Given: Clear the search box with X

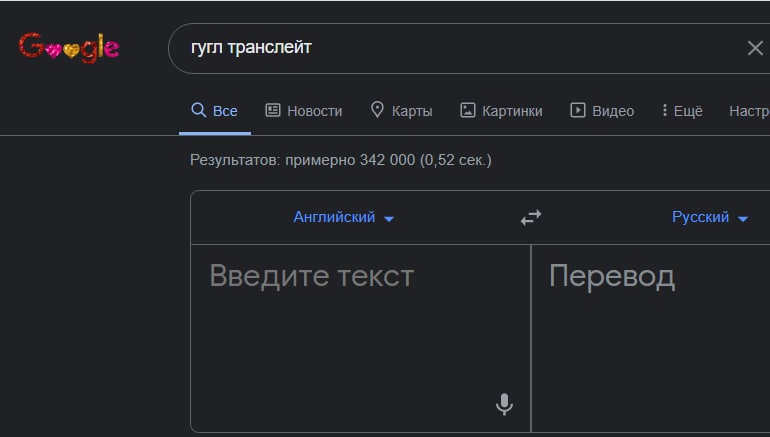Looking at the screenshot, I should coord(755,48).
